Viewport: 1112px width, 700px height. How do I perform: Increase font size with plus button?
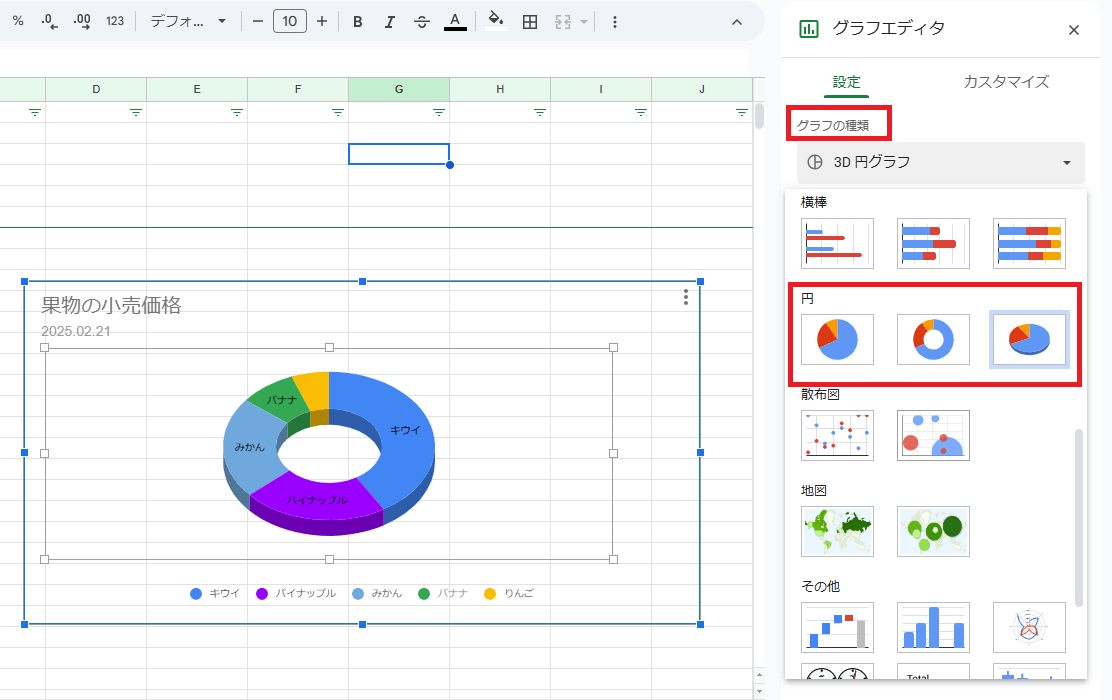pyautogui.click(x=322, y=21)
